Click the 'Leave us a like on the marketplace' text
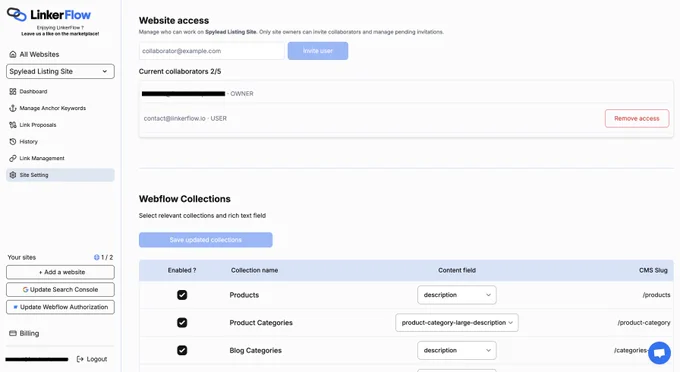This screenshot has width=680, height=372. click(x=60, y=33)
